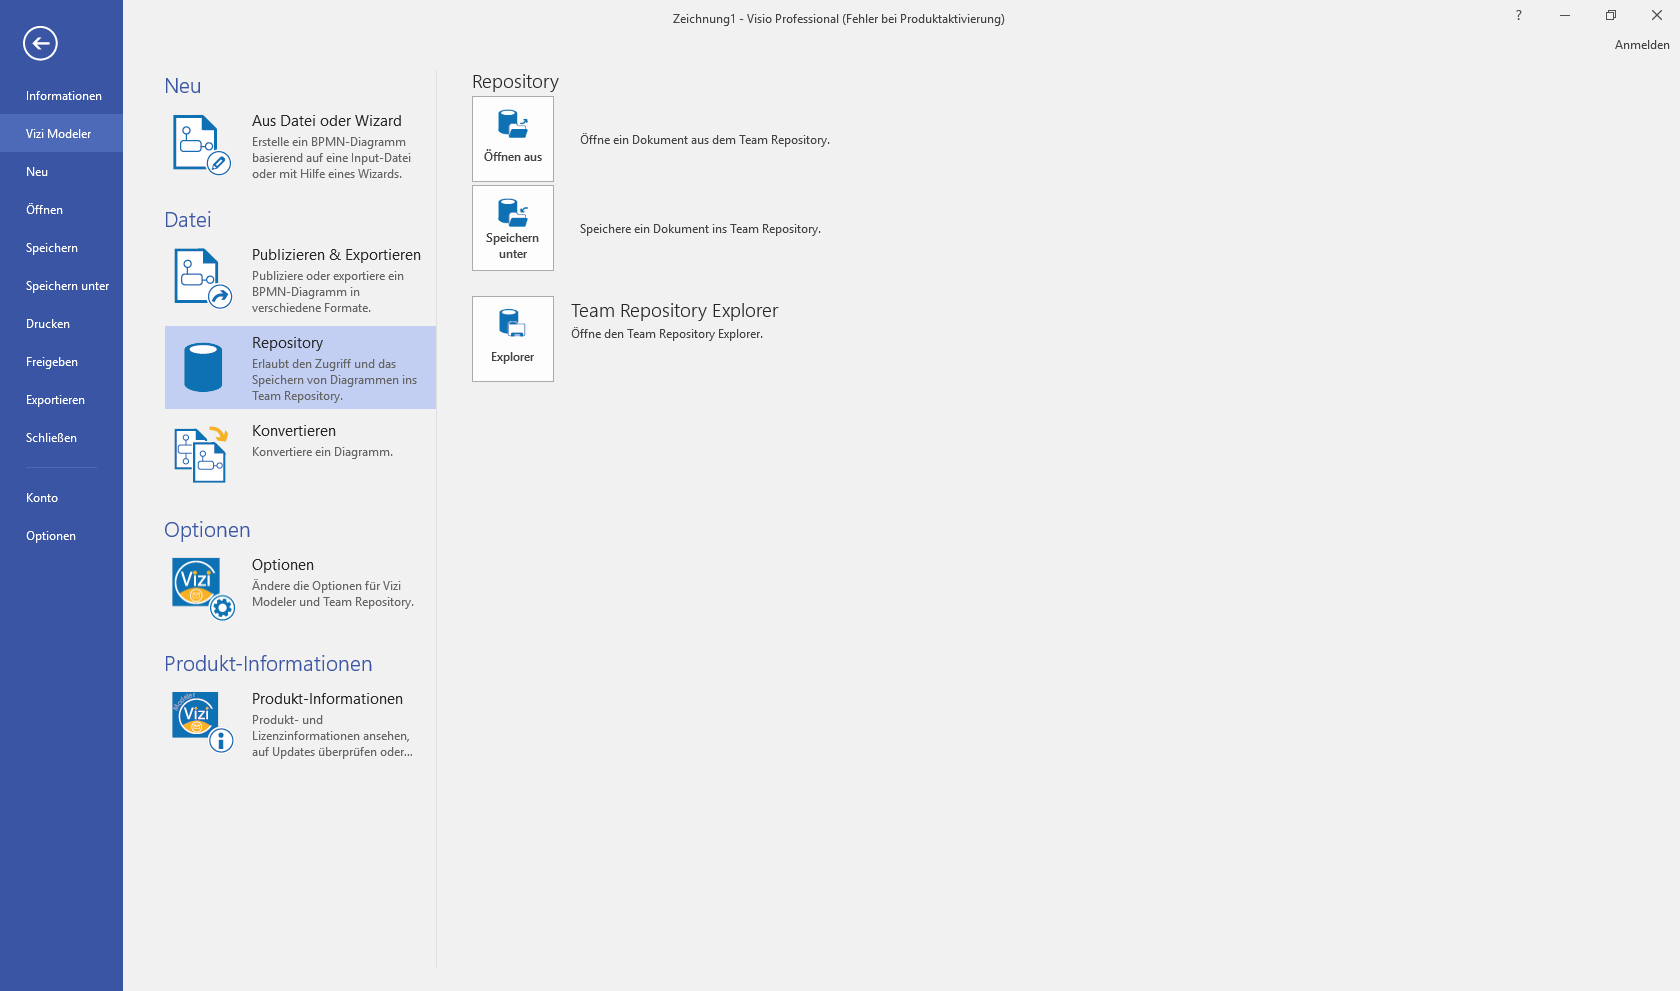This screenshot has width=1680, height=991.
Task: Click 'Öffne ein Dokument aus dem Team Repository.' text
Action: (705, 140)
